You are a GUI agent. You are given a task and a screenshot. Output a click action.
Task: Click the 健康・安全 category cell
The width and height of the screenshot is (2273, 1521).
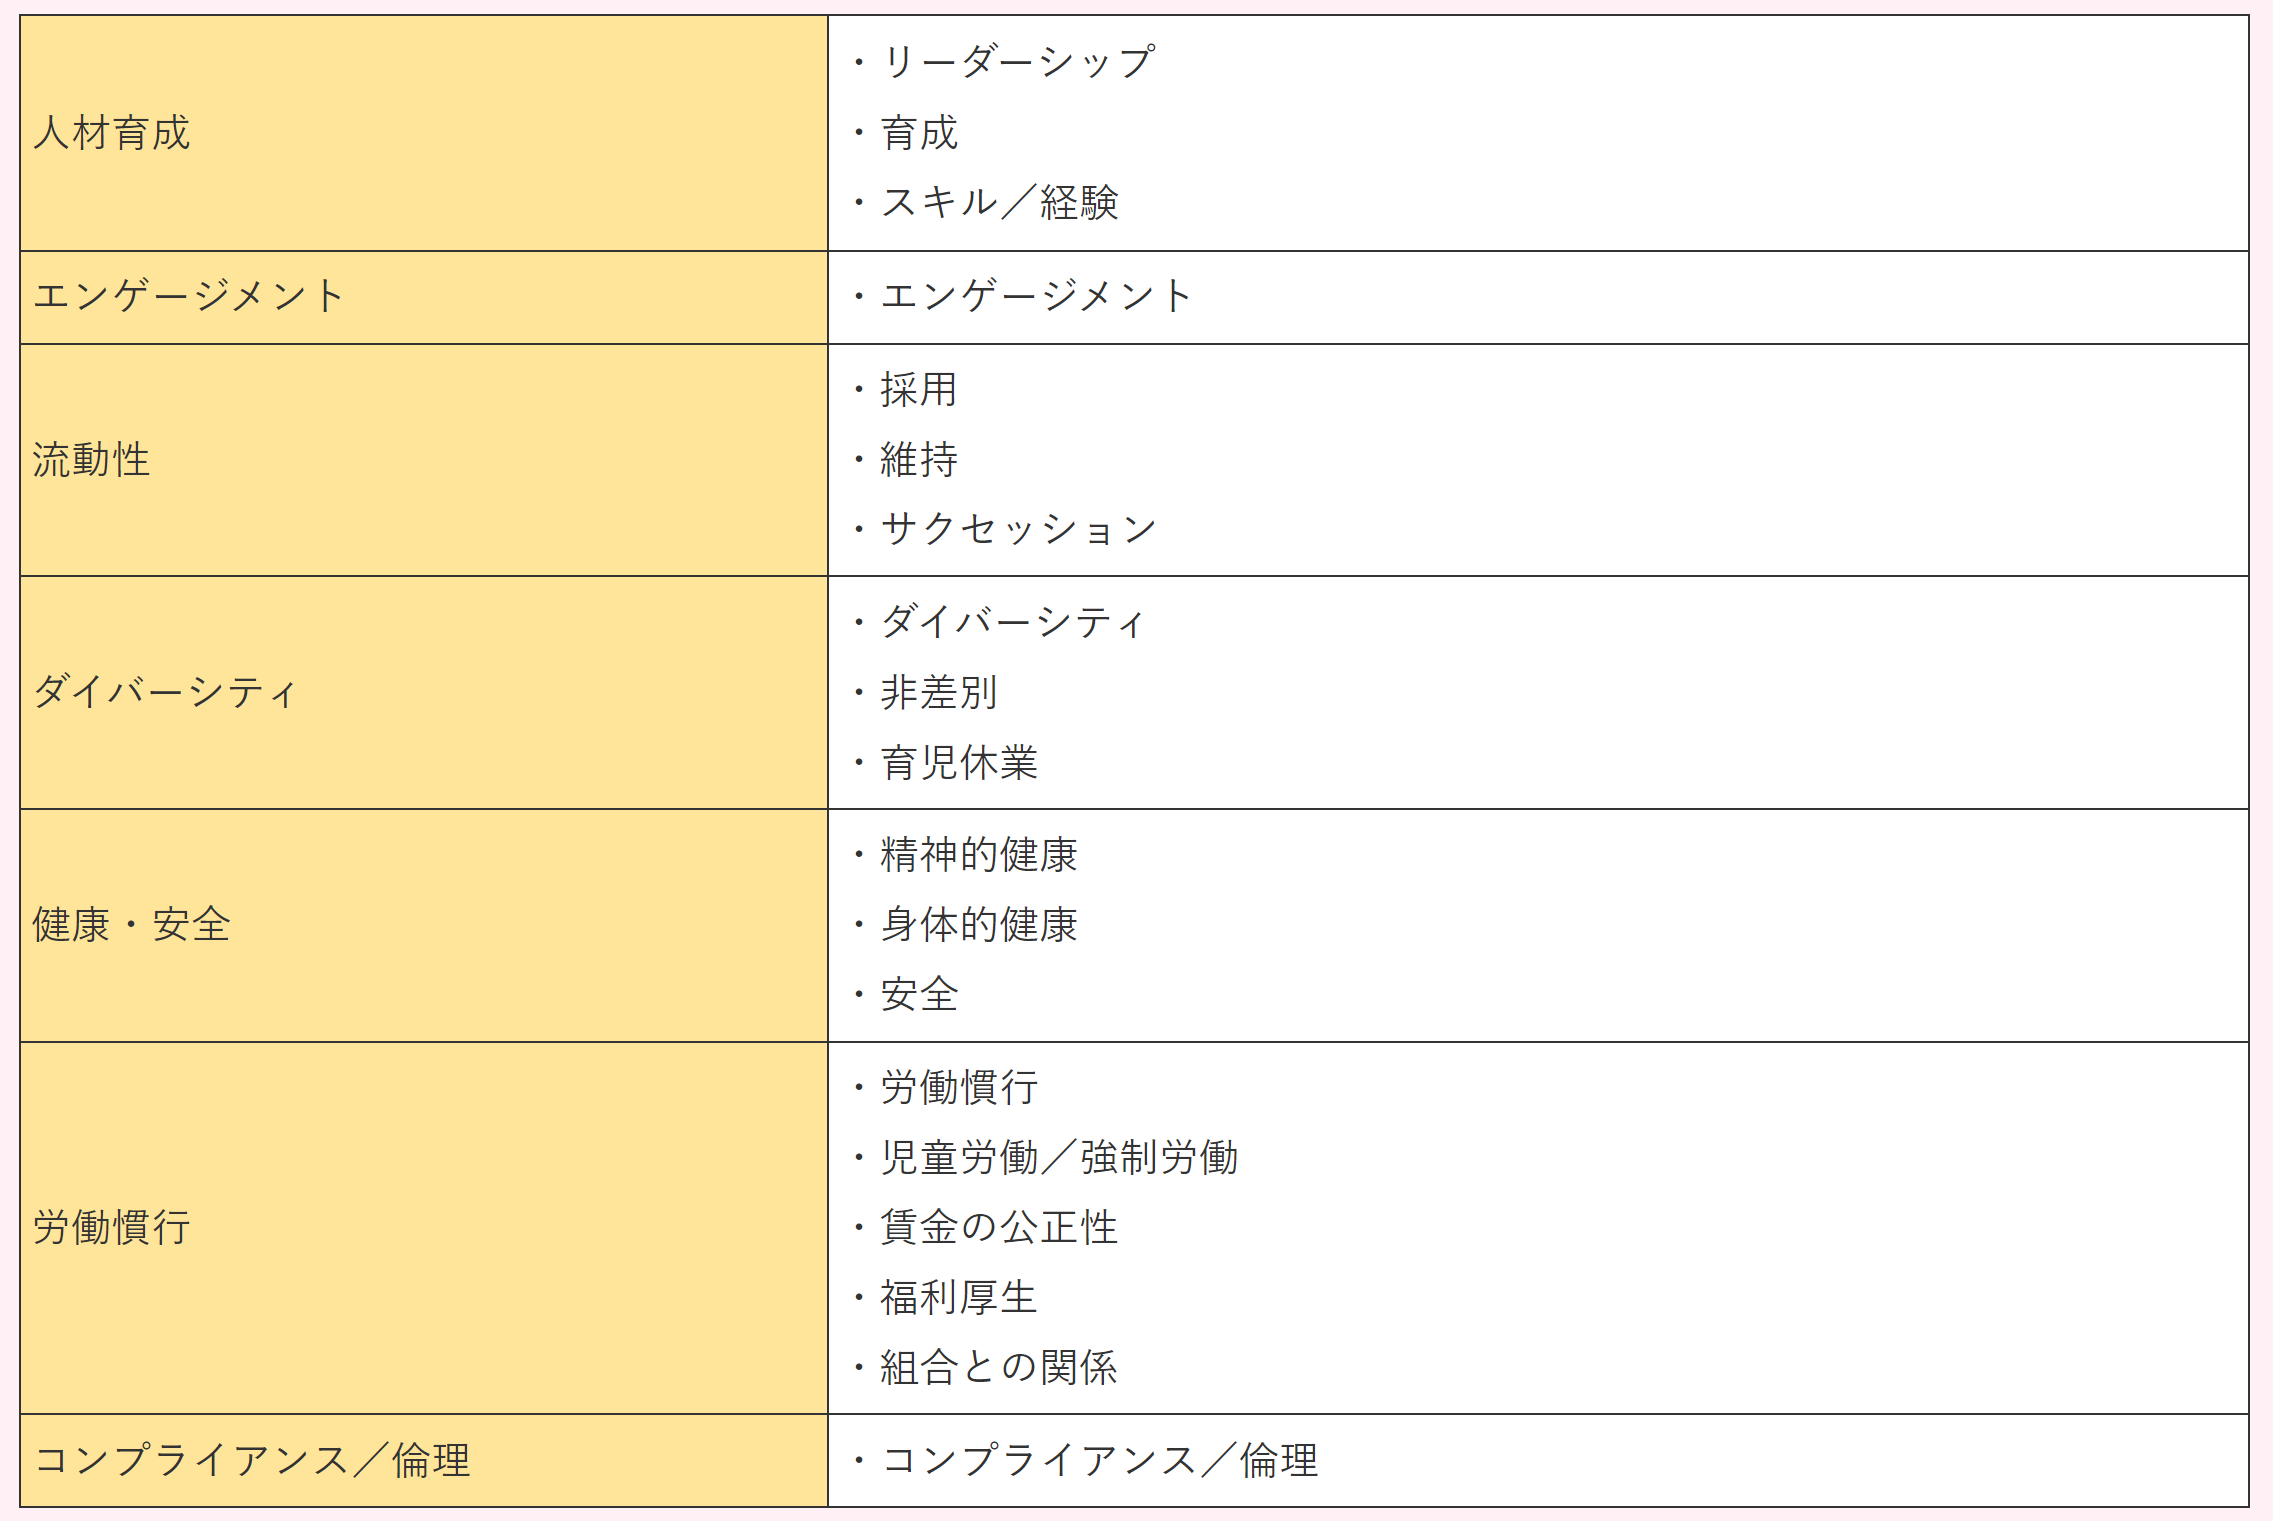coord(132,925)
